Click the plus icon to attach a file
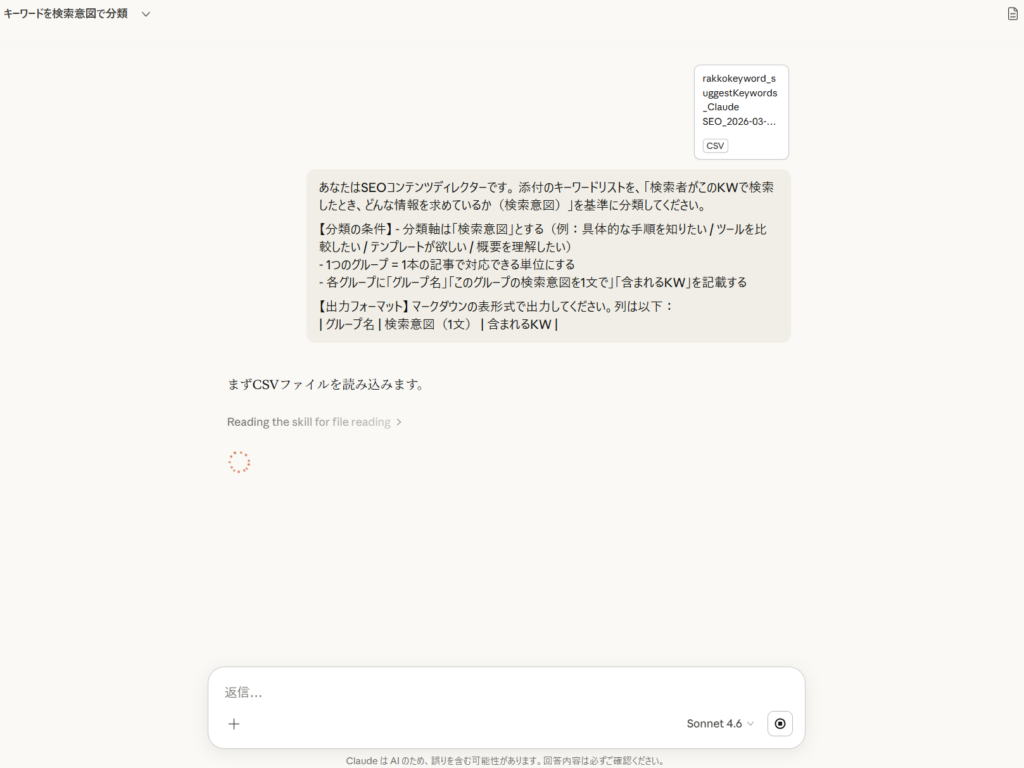Screen dimensions: 1024x768 (x=233, y=723)
